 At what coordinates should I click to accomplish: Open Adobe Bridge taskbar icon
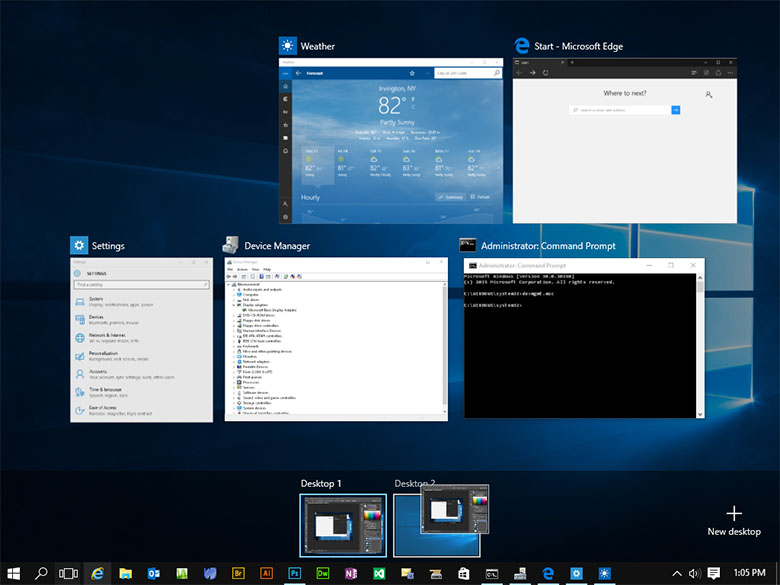pos(238,574)
